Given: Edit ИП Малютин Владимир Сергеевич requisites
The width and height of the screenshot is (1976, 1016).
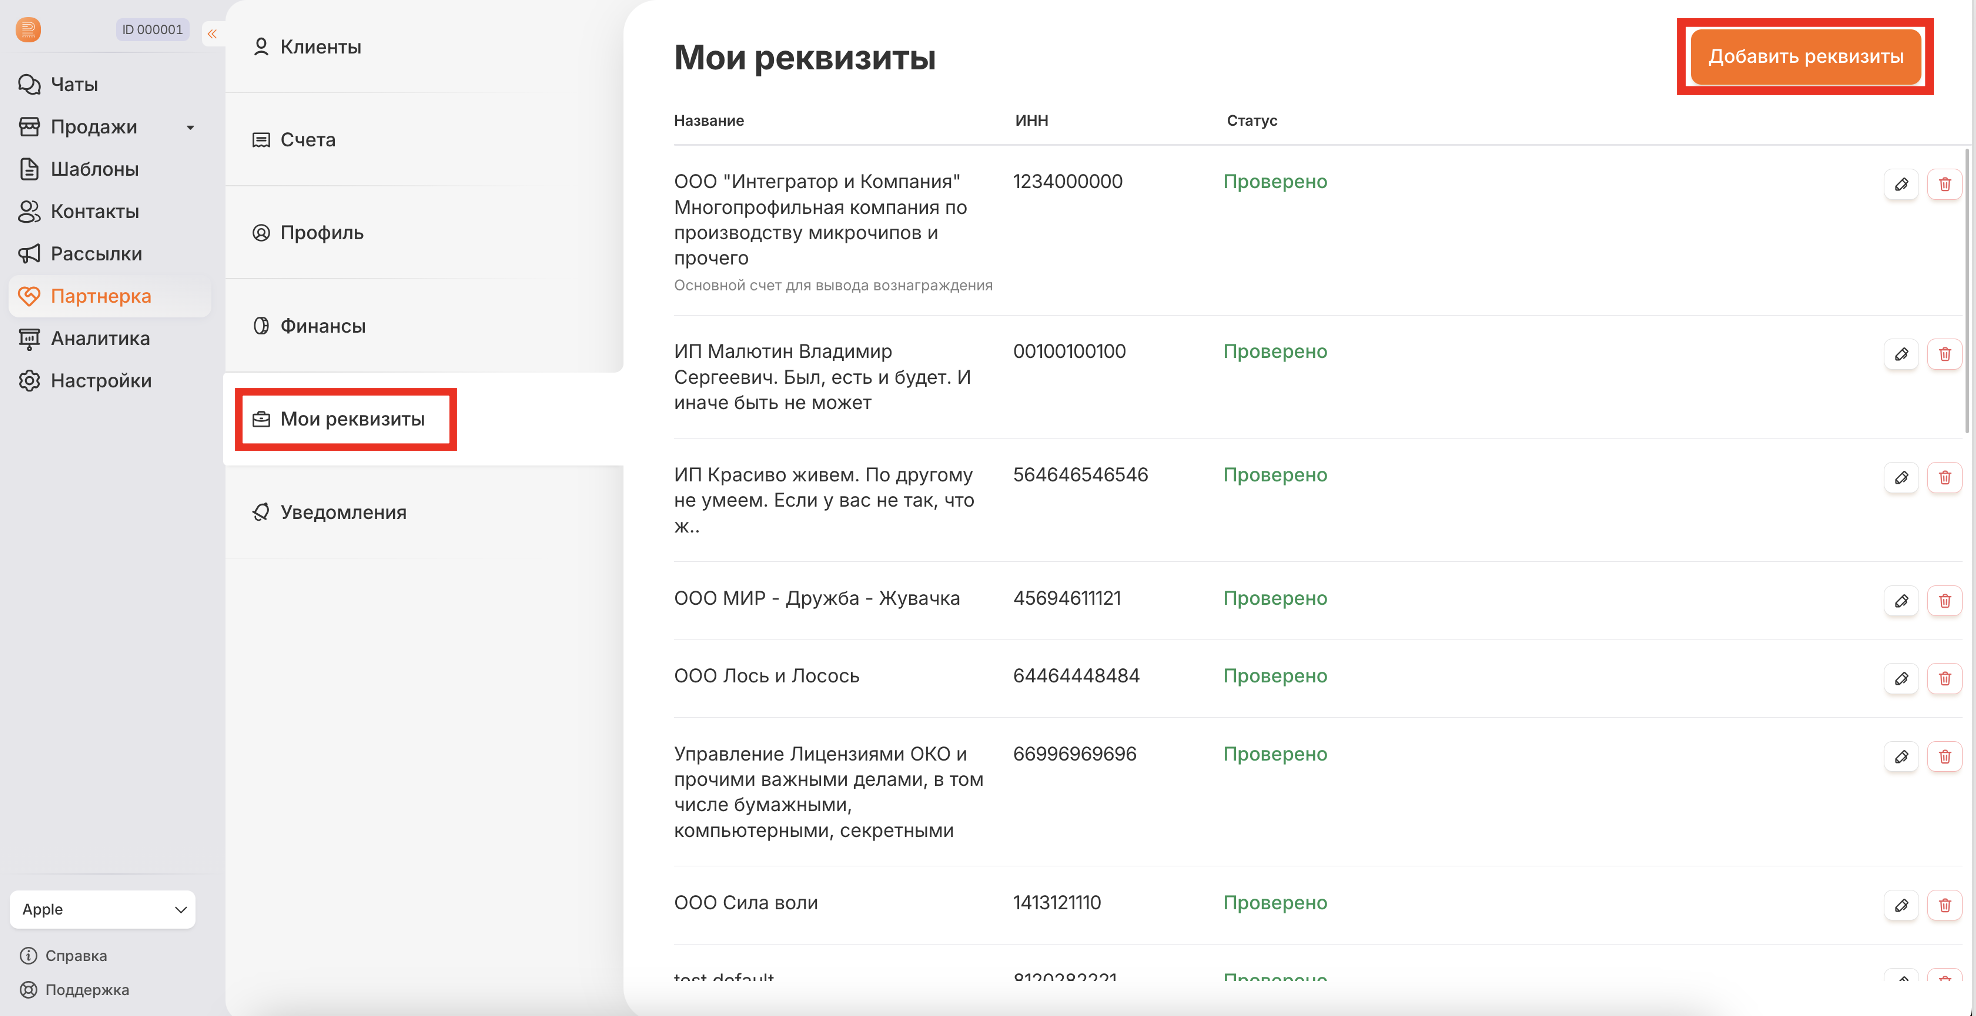Looking at the screenshot, I should (x=1901, y=354).
